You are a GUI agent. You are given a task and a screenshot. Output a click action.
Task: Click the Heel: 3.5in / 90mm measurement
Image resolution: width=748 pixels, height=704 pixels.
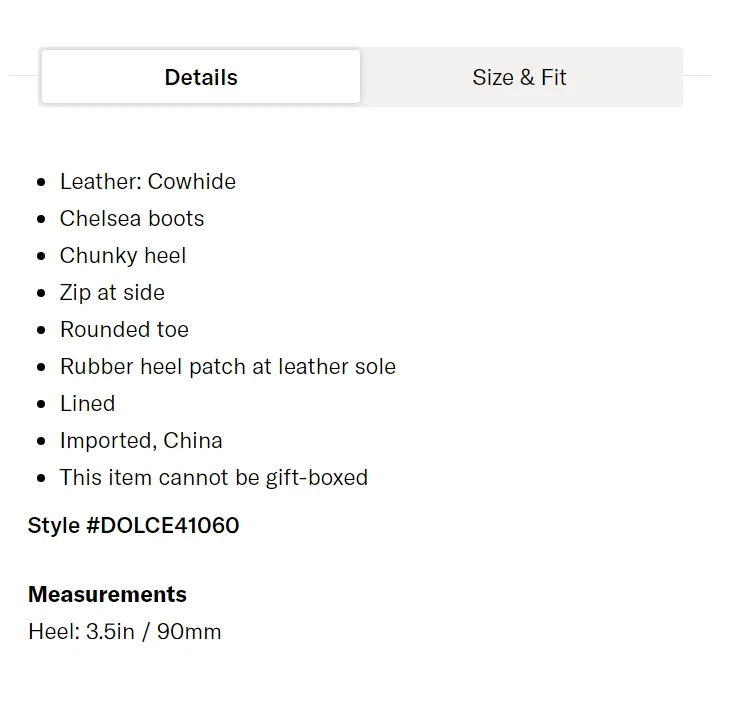tap(125, 632)
